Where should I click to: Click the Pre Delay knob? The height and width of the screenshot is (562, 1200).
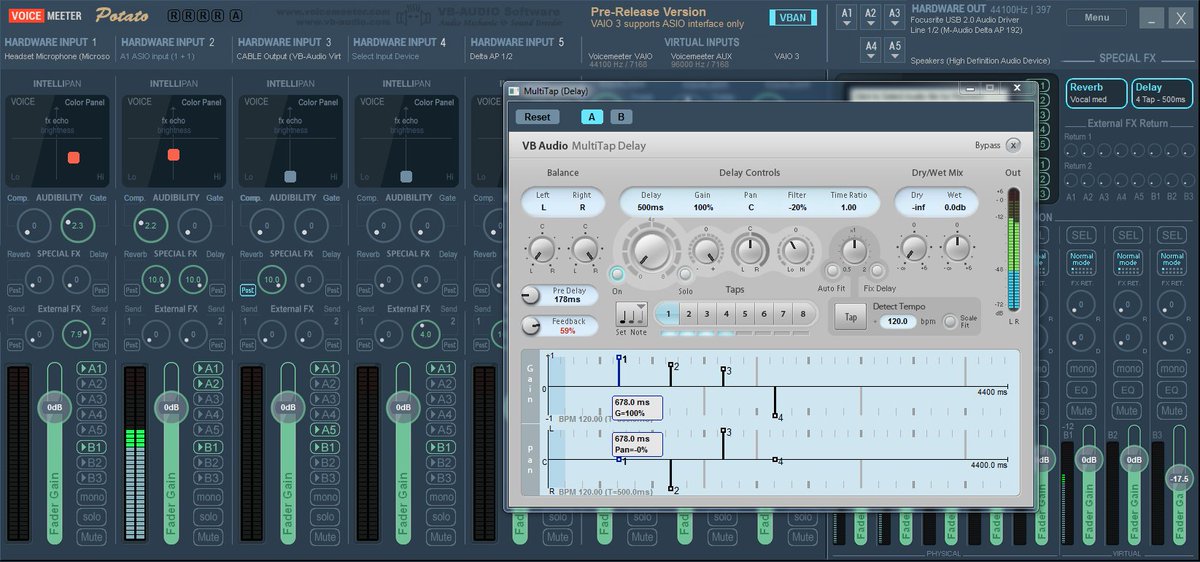click(x=530, y=295)
